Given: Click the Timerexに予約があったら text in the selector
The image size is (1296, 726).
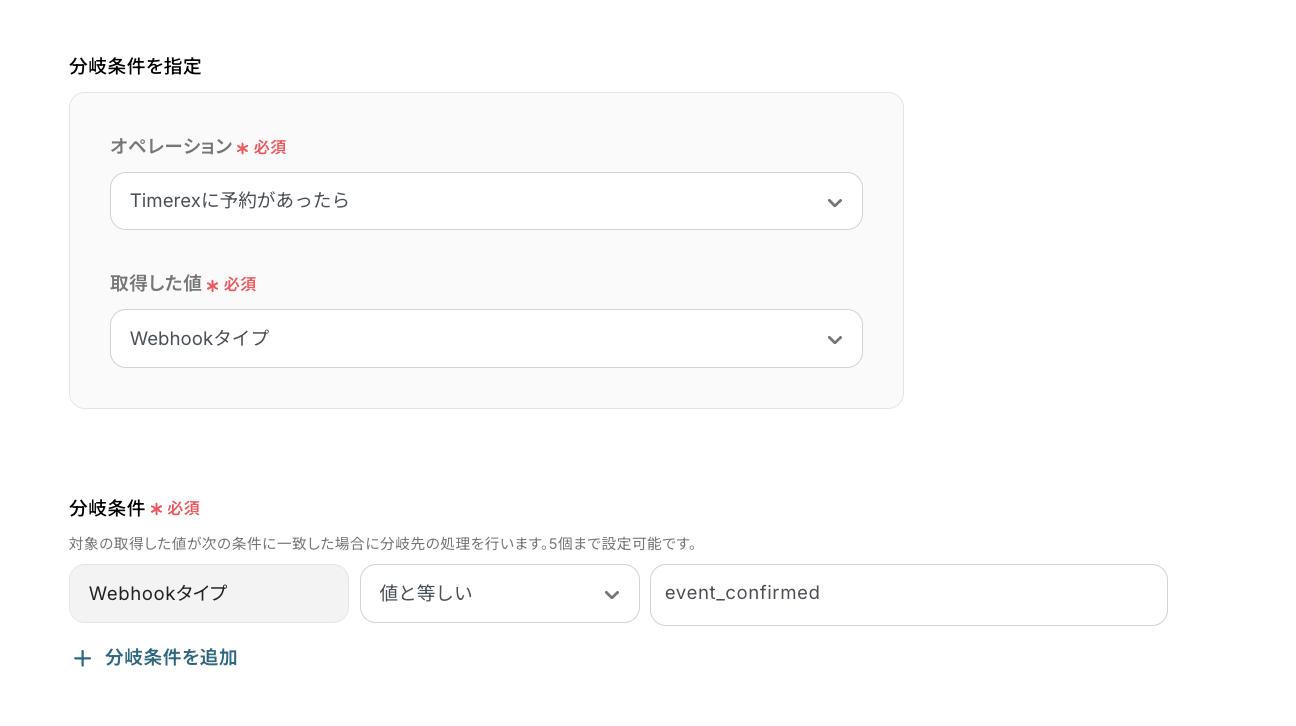Looking at the screenshot, I should point(238,201).
